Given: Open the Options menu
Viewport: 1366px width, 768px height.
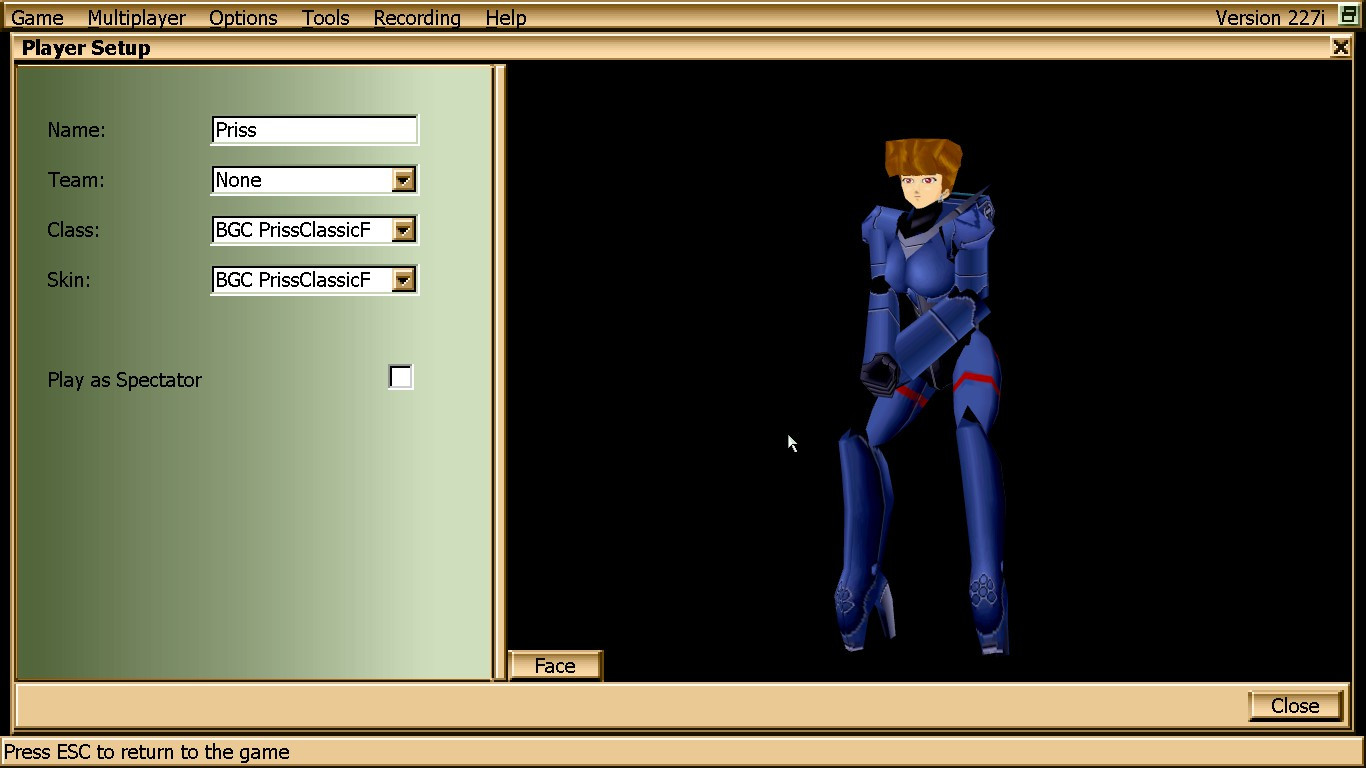Looking at the screenshot, I should (x=241, y=17).
